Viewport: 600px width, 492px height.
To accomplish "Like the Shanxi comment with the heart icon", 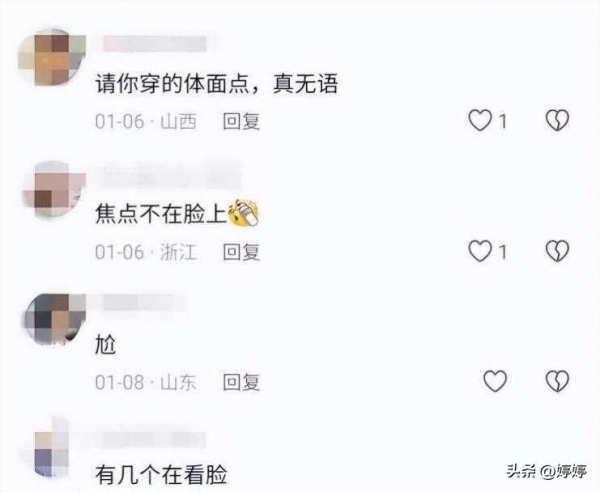I will pos(480,121).
